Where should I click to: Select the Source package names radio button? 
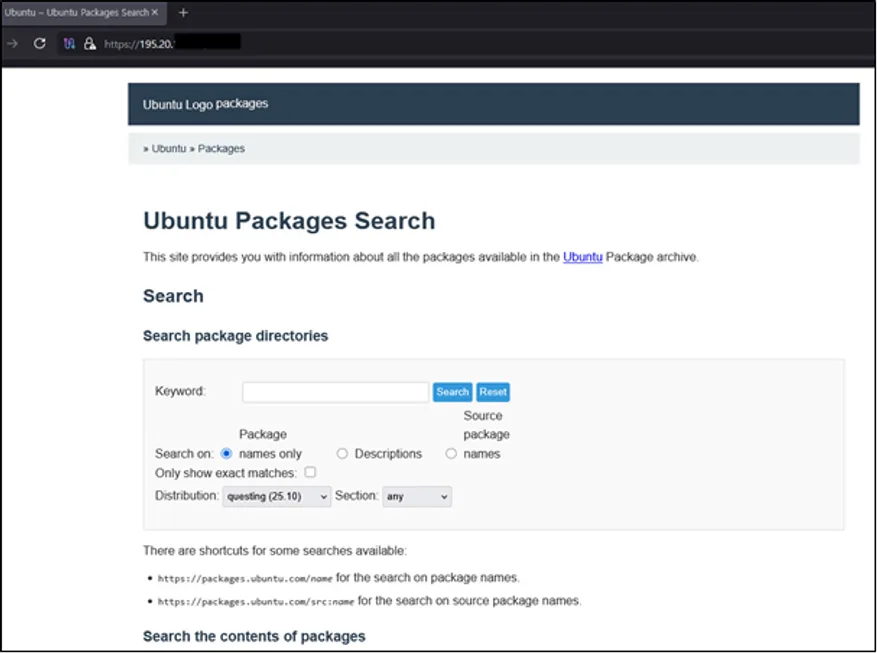coord(451,453)
